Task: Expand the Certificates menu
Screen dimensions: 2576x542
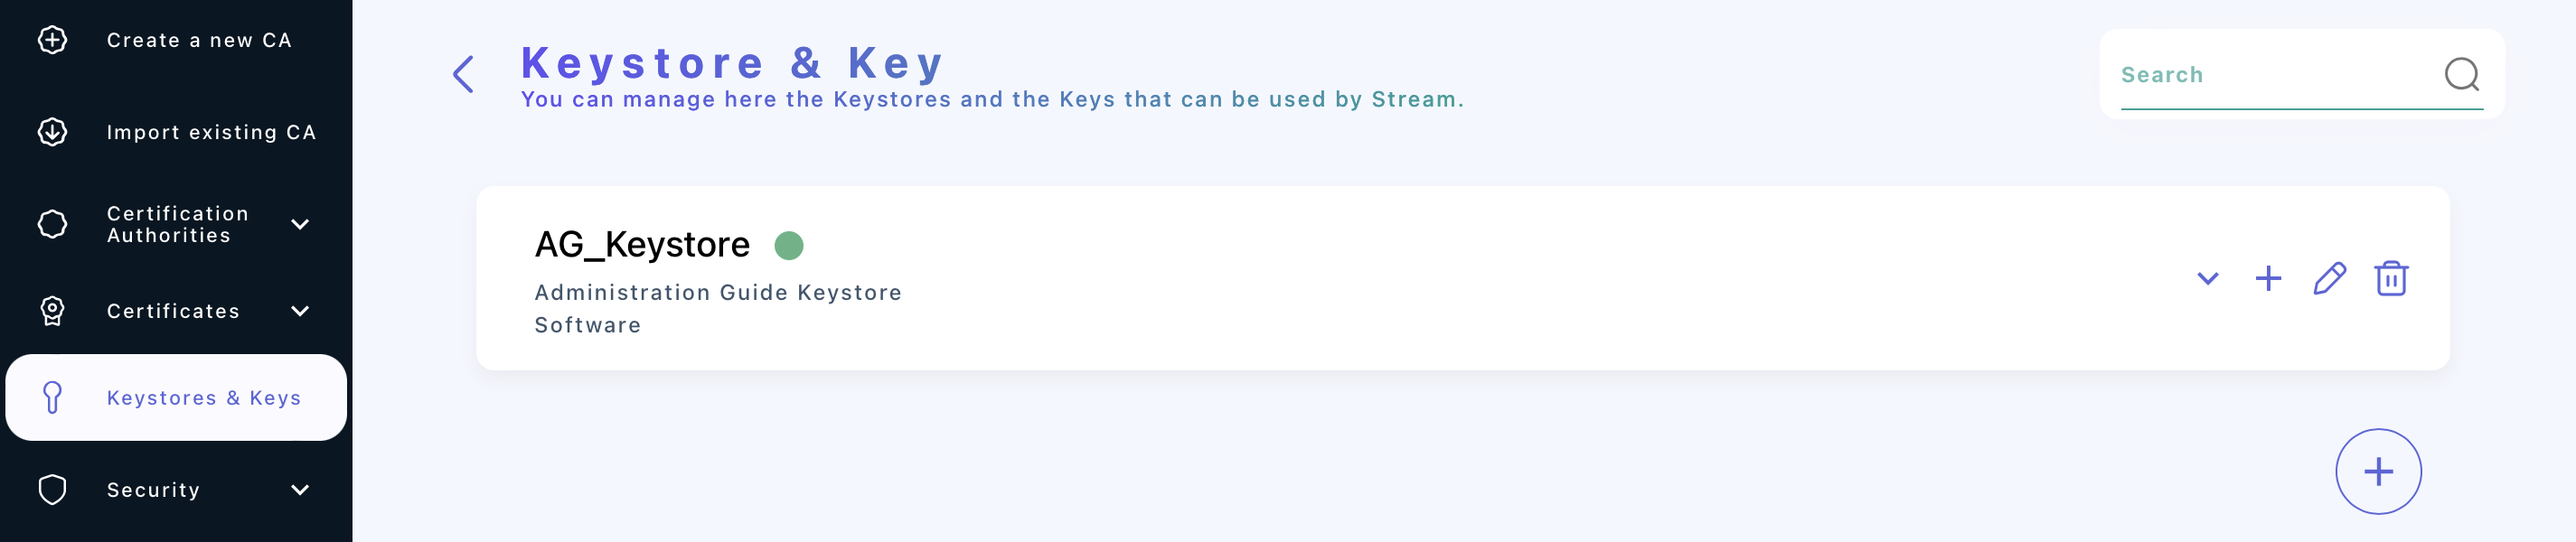Action: 300,311
